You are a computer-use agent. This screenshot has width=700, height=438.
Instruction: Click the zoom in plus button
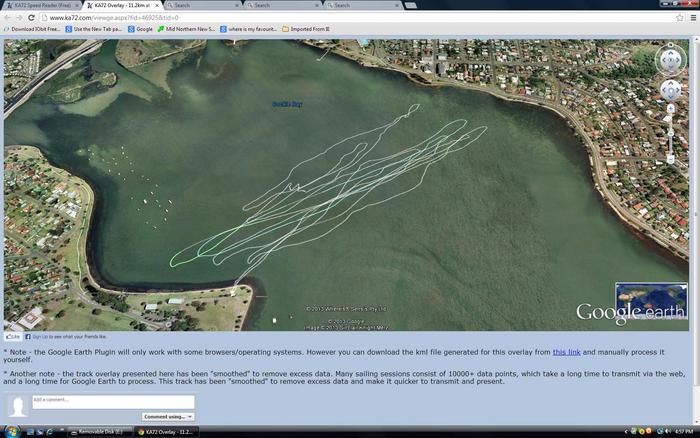click(x=671, y=109)
